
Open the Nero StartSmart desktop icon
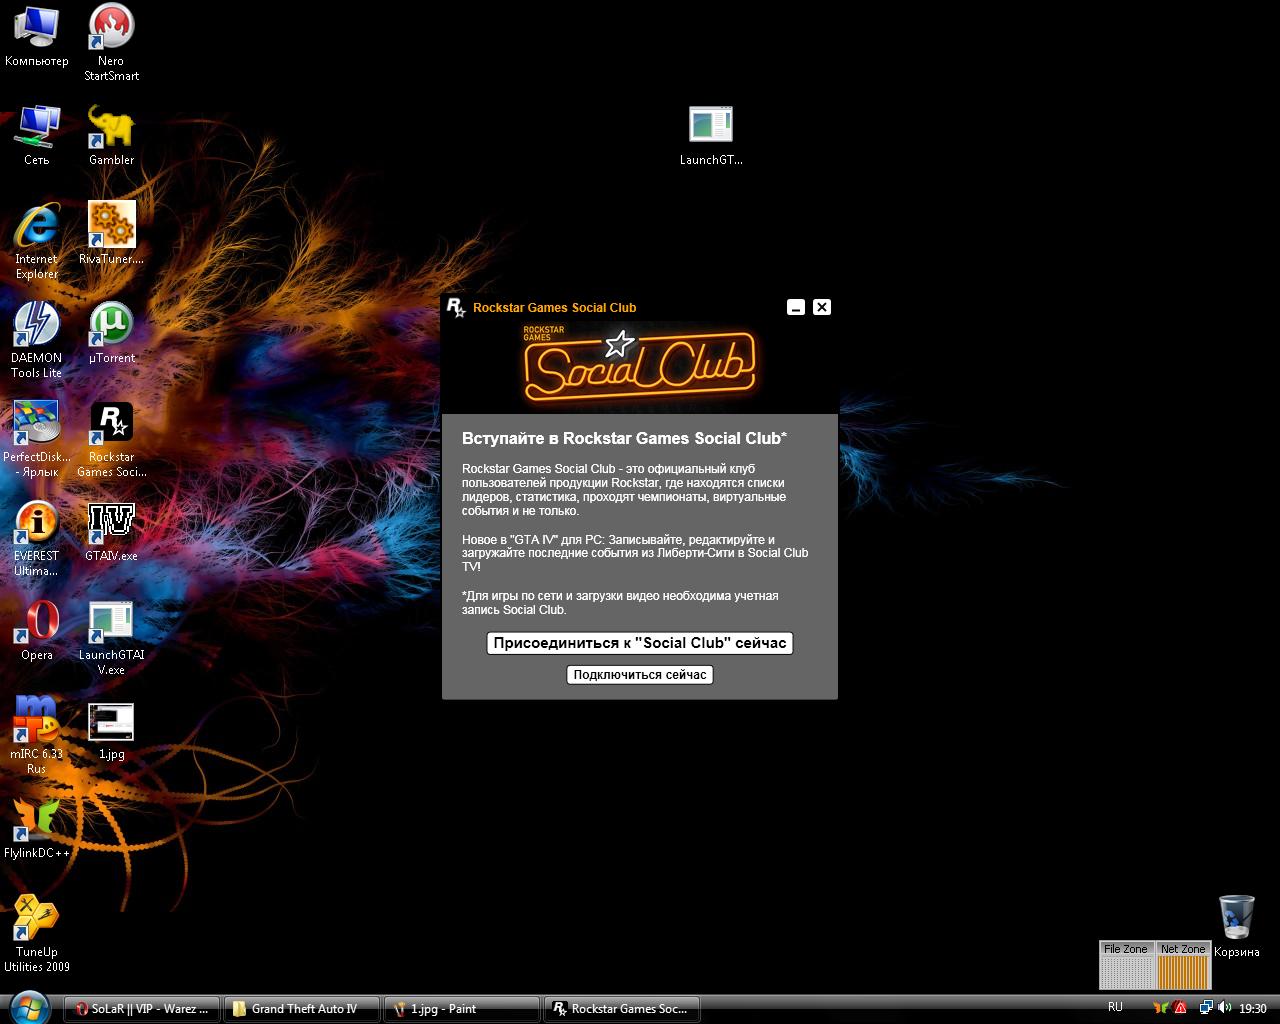click(x=111, y=28)
